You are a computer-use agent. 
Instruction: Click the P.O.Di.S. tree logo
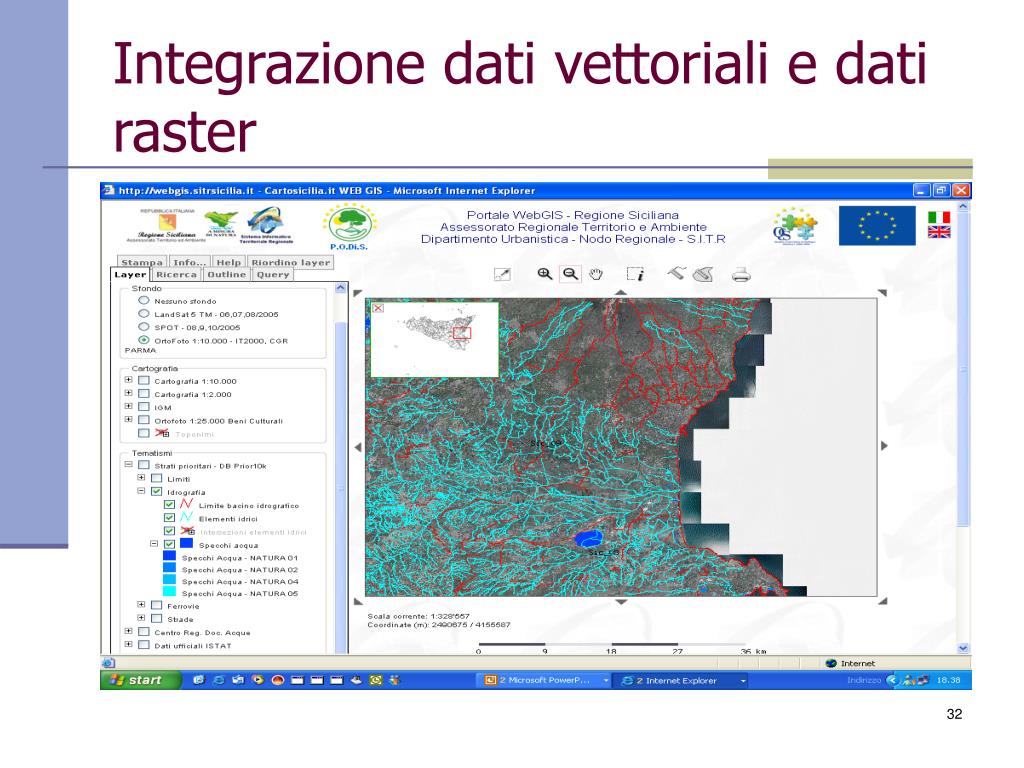pyautogui.click(x=349, y=227)
